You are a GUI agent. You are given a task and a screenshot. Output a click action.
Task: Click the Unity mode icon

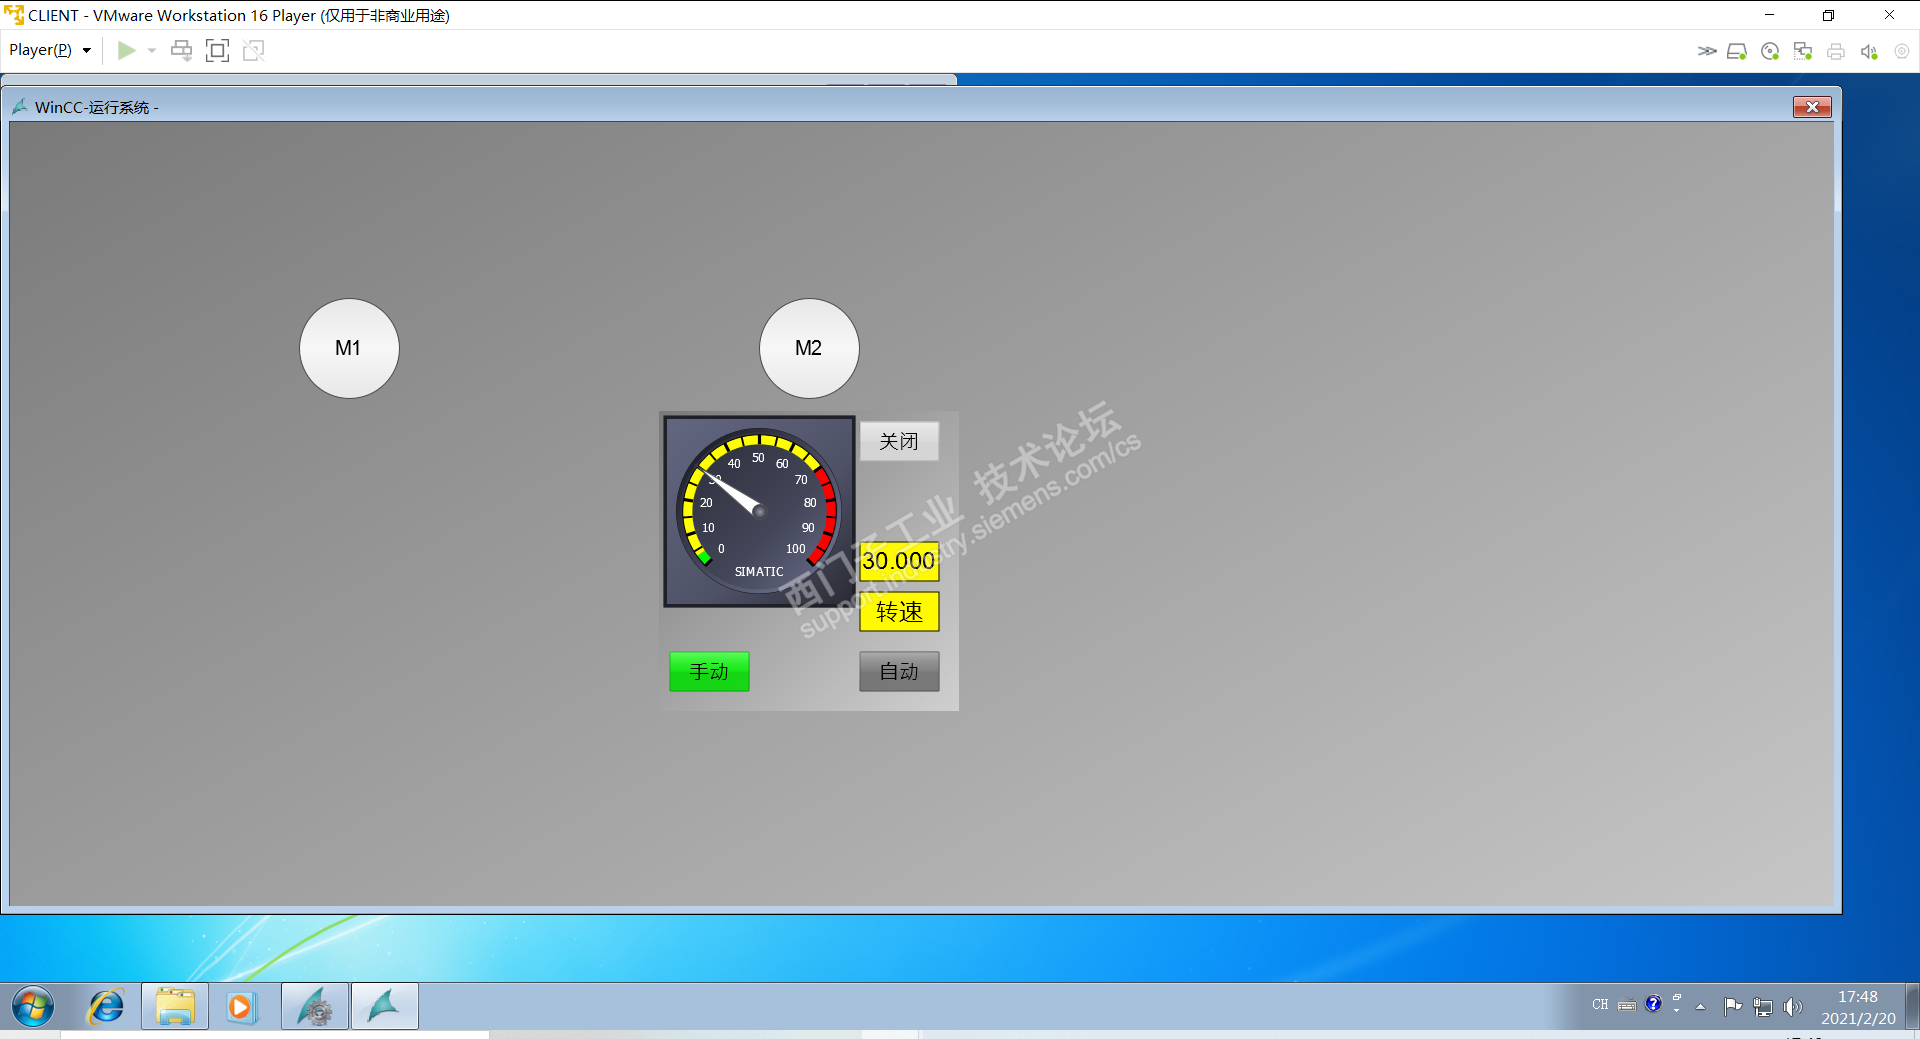(254, 50)
